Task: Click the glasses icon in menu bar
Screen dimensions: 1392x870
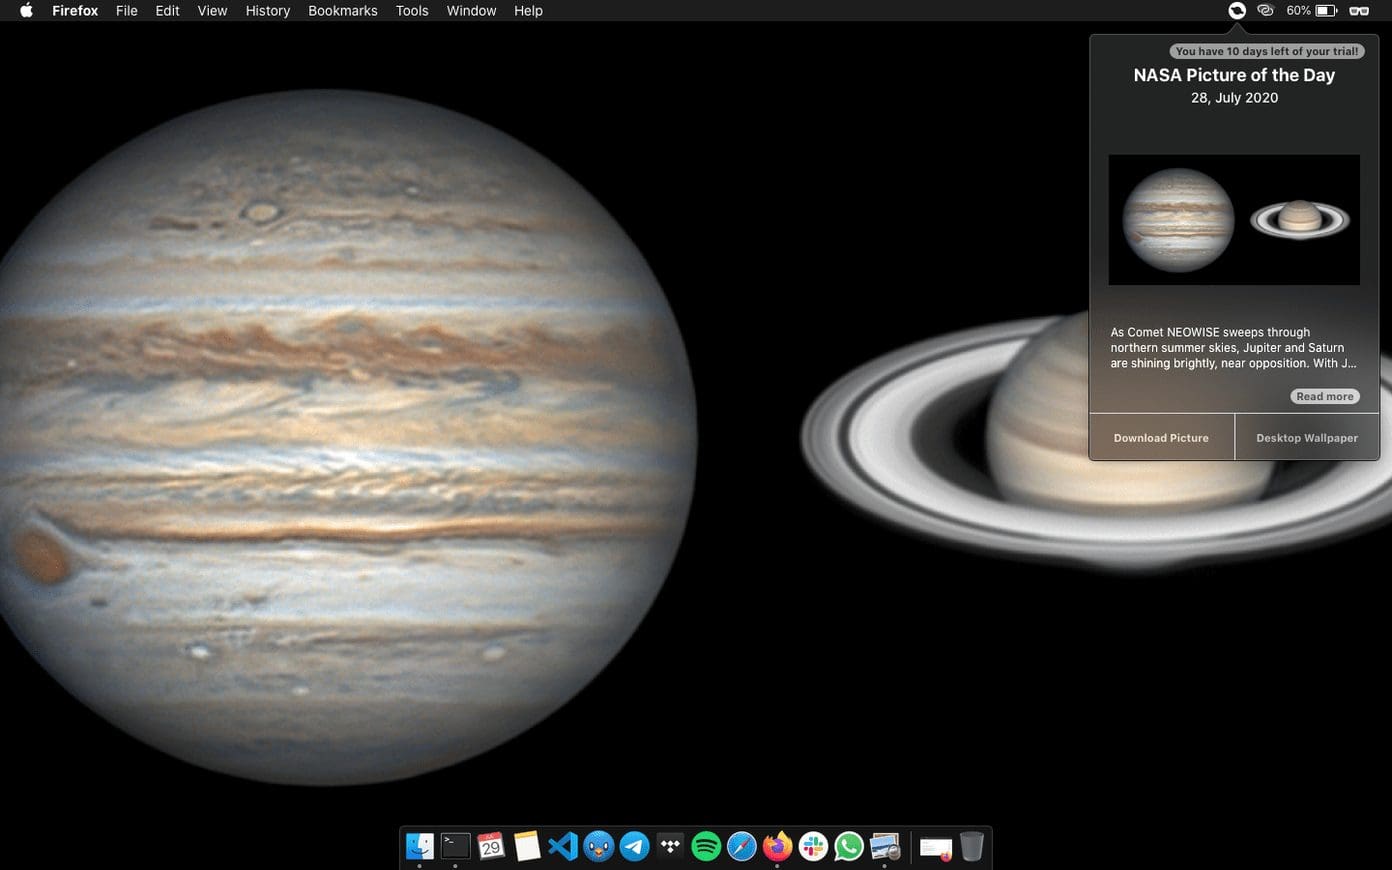Action: click(x=1359, y=11)
